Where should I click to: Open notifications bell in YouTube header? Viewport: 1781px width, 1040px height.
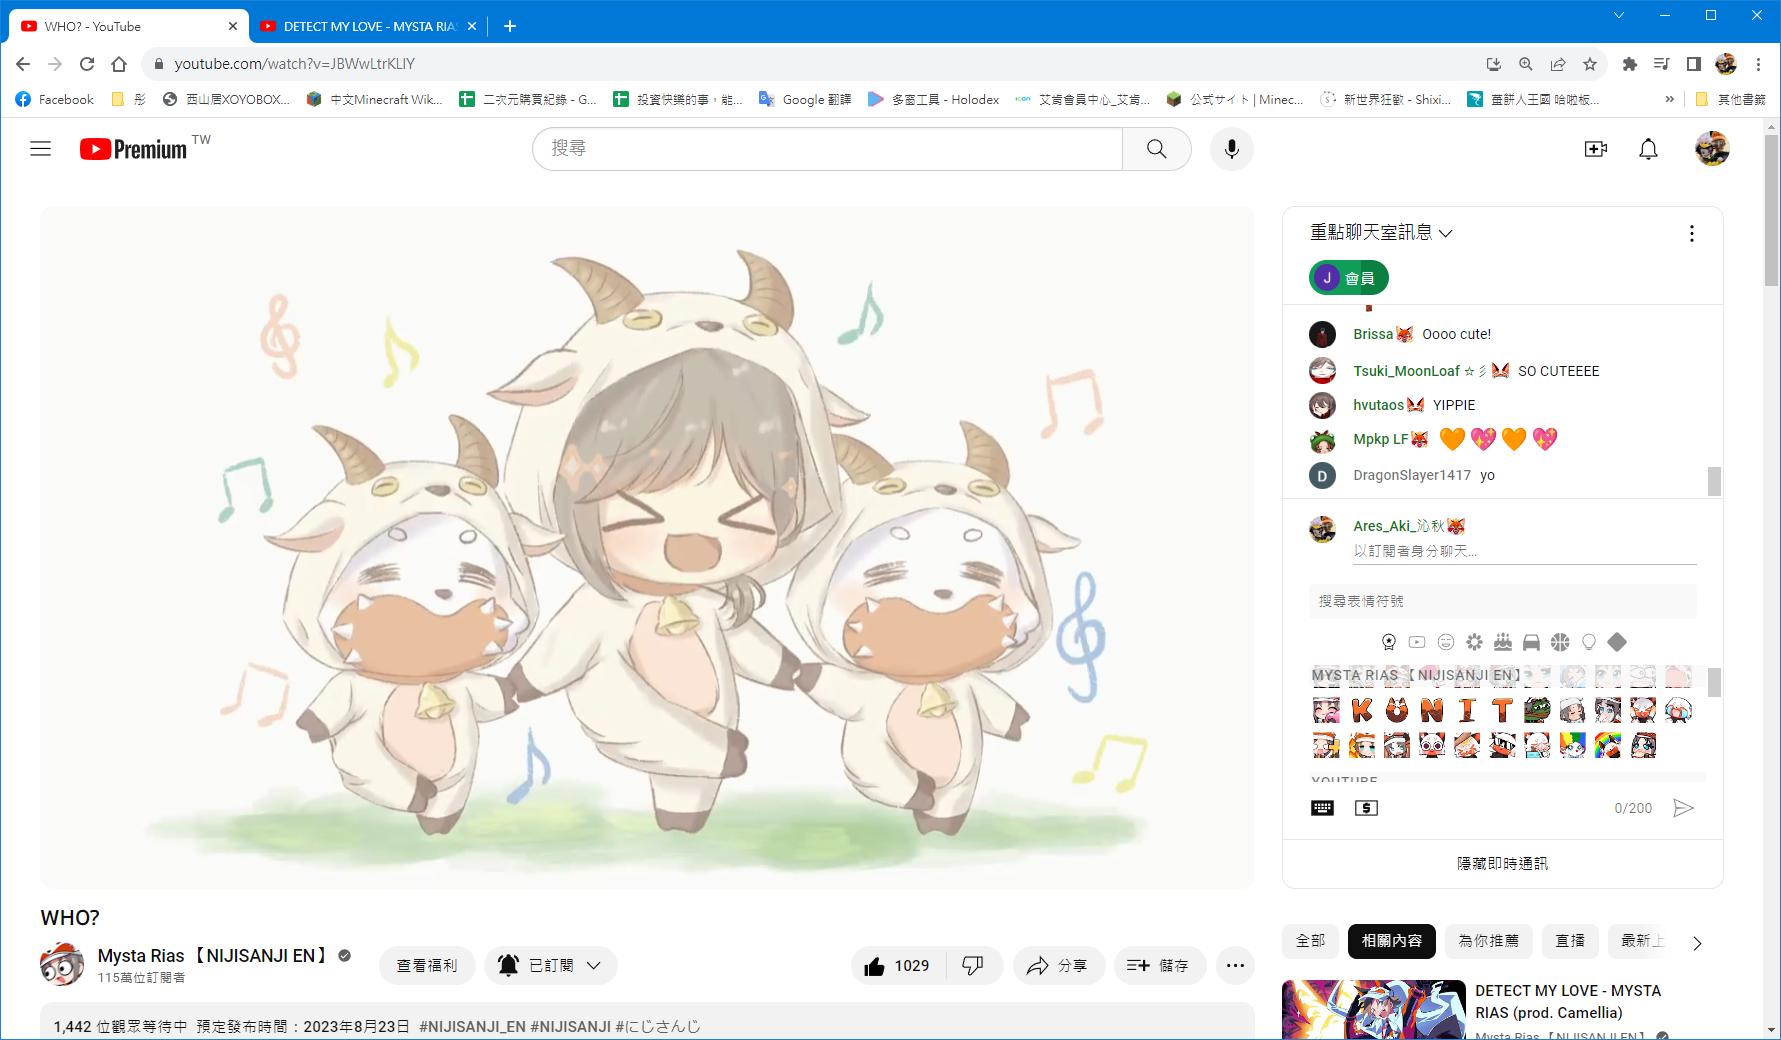click(1648, 149)
